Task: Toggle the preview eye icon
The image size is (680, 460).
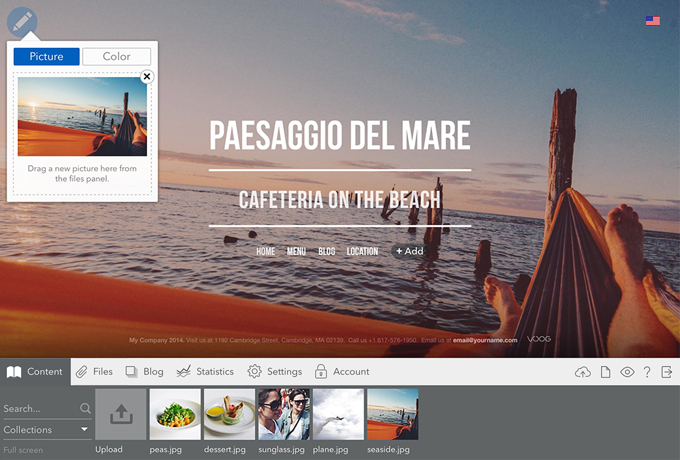Action: pyautogui.click(x=627, y=372)
